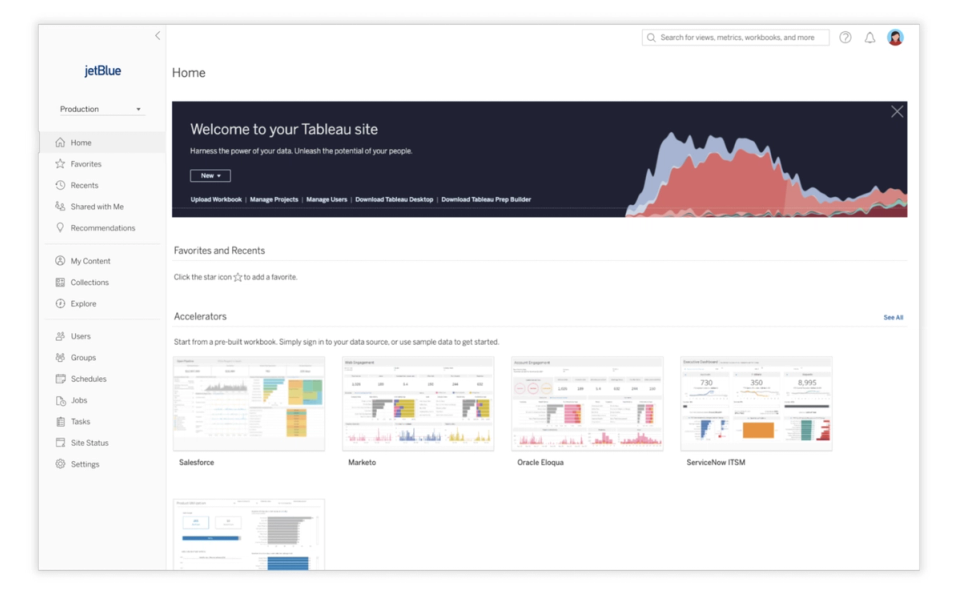
Task: Open the Oracle Eloqua accelerator thumbnail
Action: coord(587,404)
